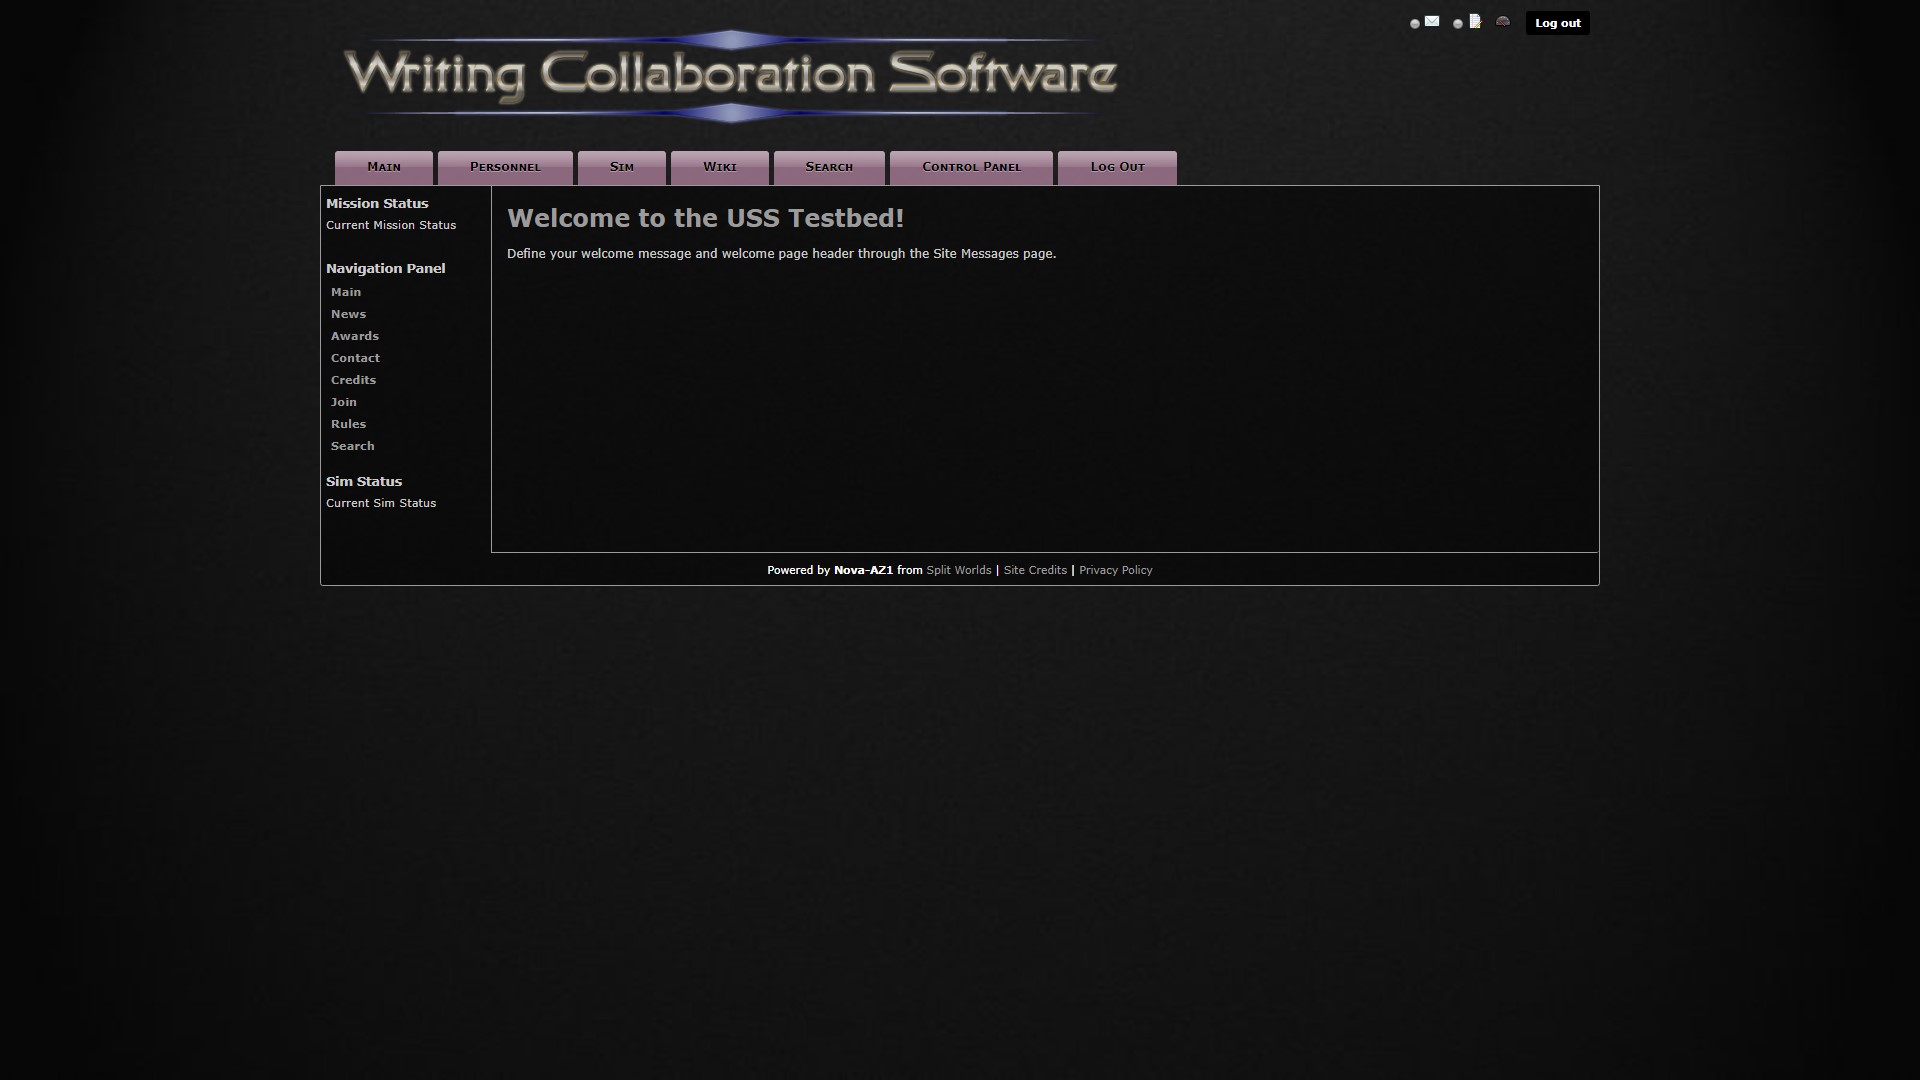Open the dashboard gauge icon
1920x1080 pixels.
click(x=1502, y=21)
